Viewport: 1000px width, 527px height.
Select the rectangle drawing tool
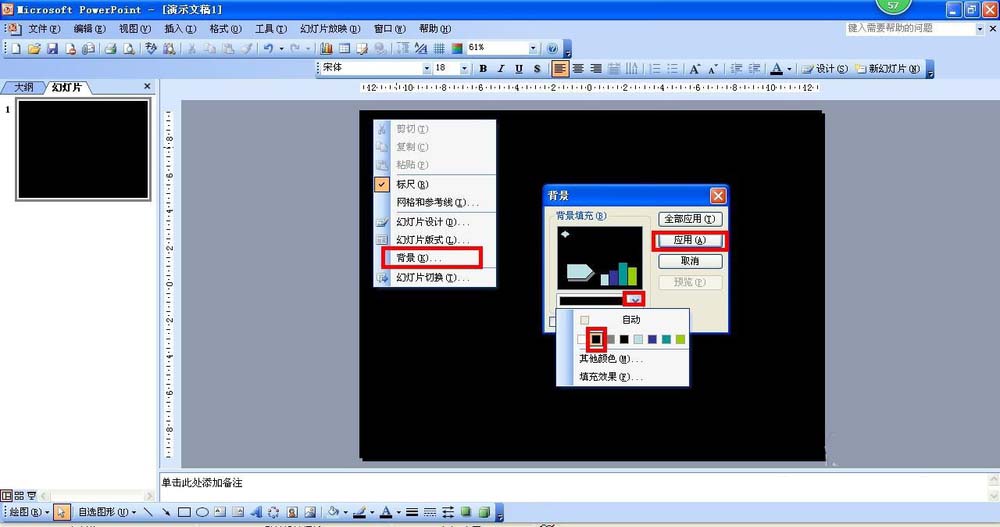184,512
